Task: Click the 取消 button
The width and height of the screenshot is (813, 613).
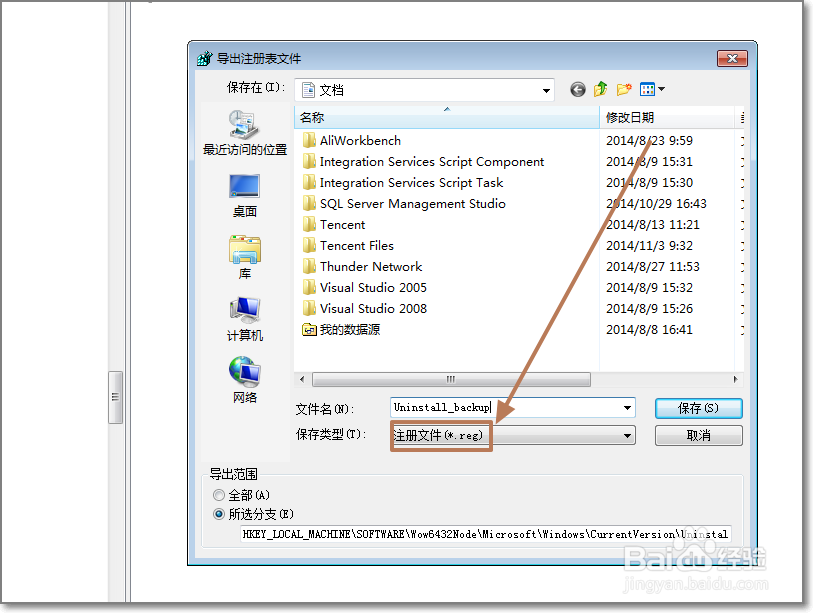Action: click(698, 436)
